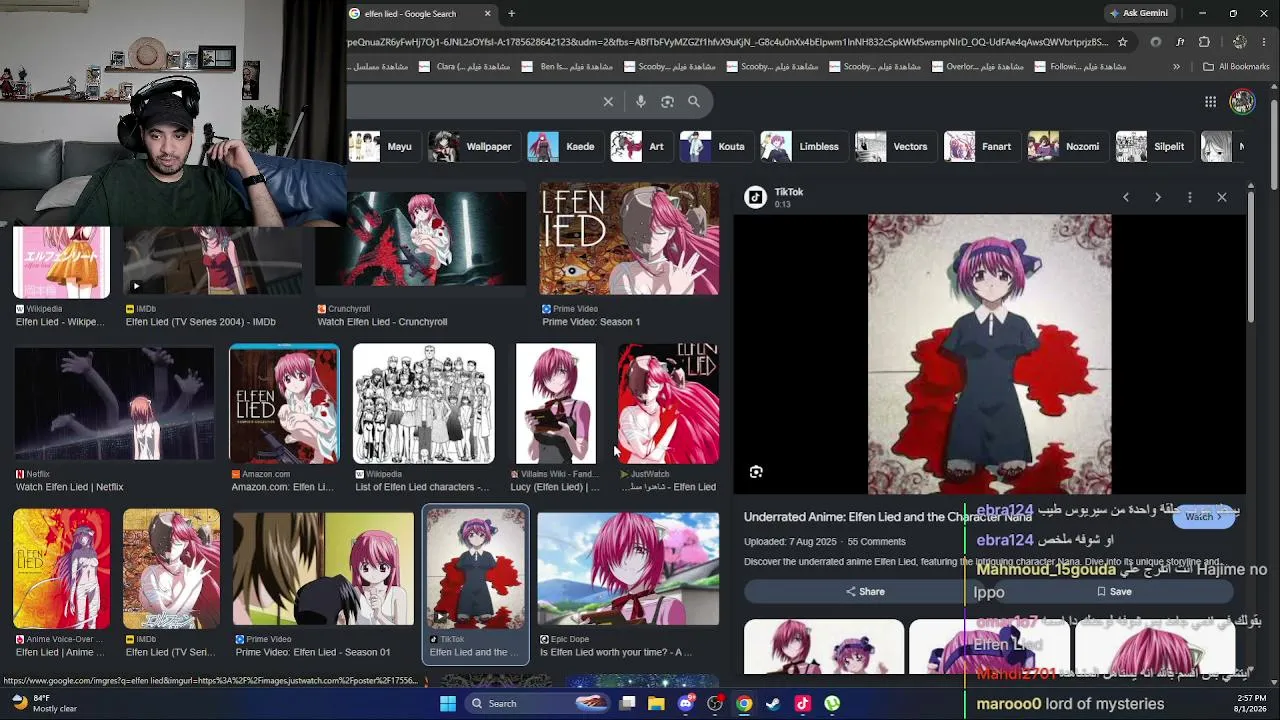
Task: Close the image preview panel
Action: point(1222,197)
